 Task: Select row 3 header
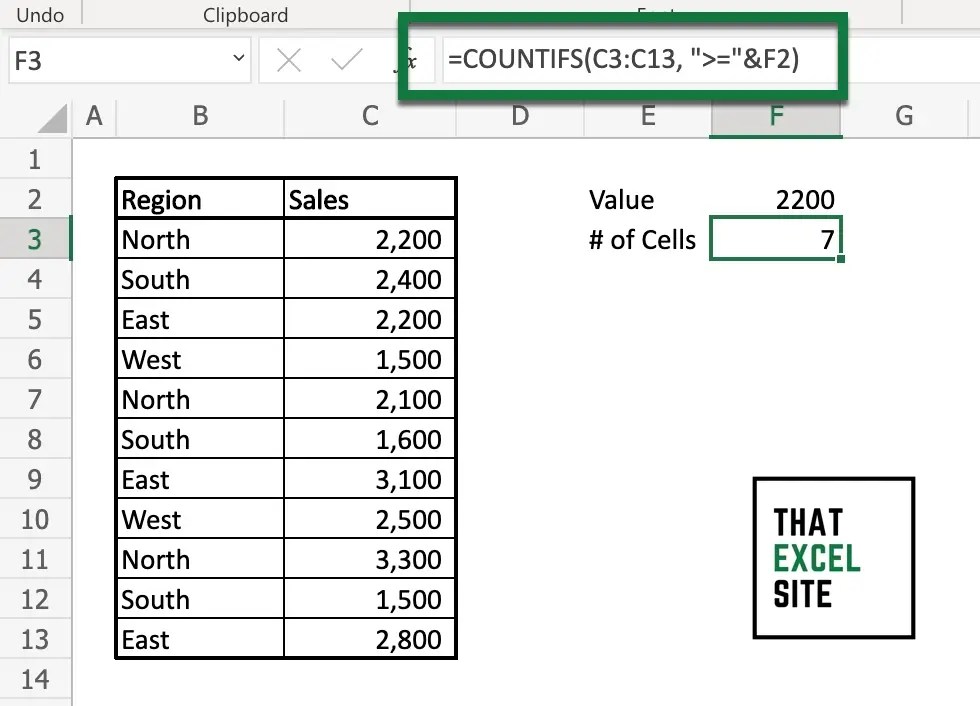(x=36, y=238)
